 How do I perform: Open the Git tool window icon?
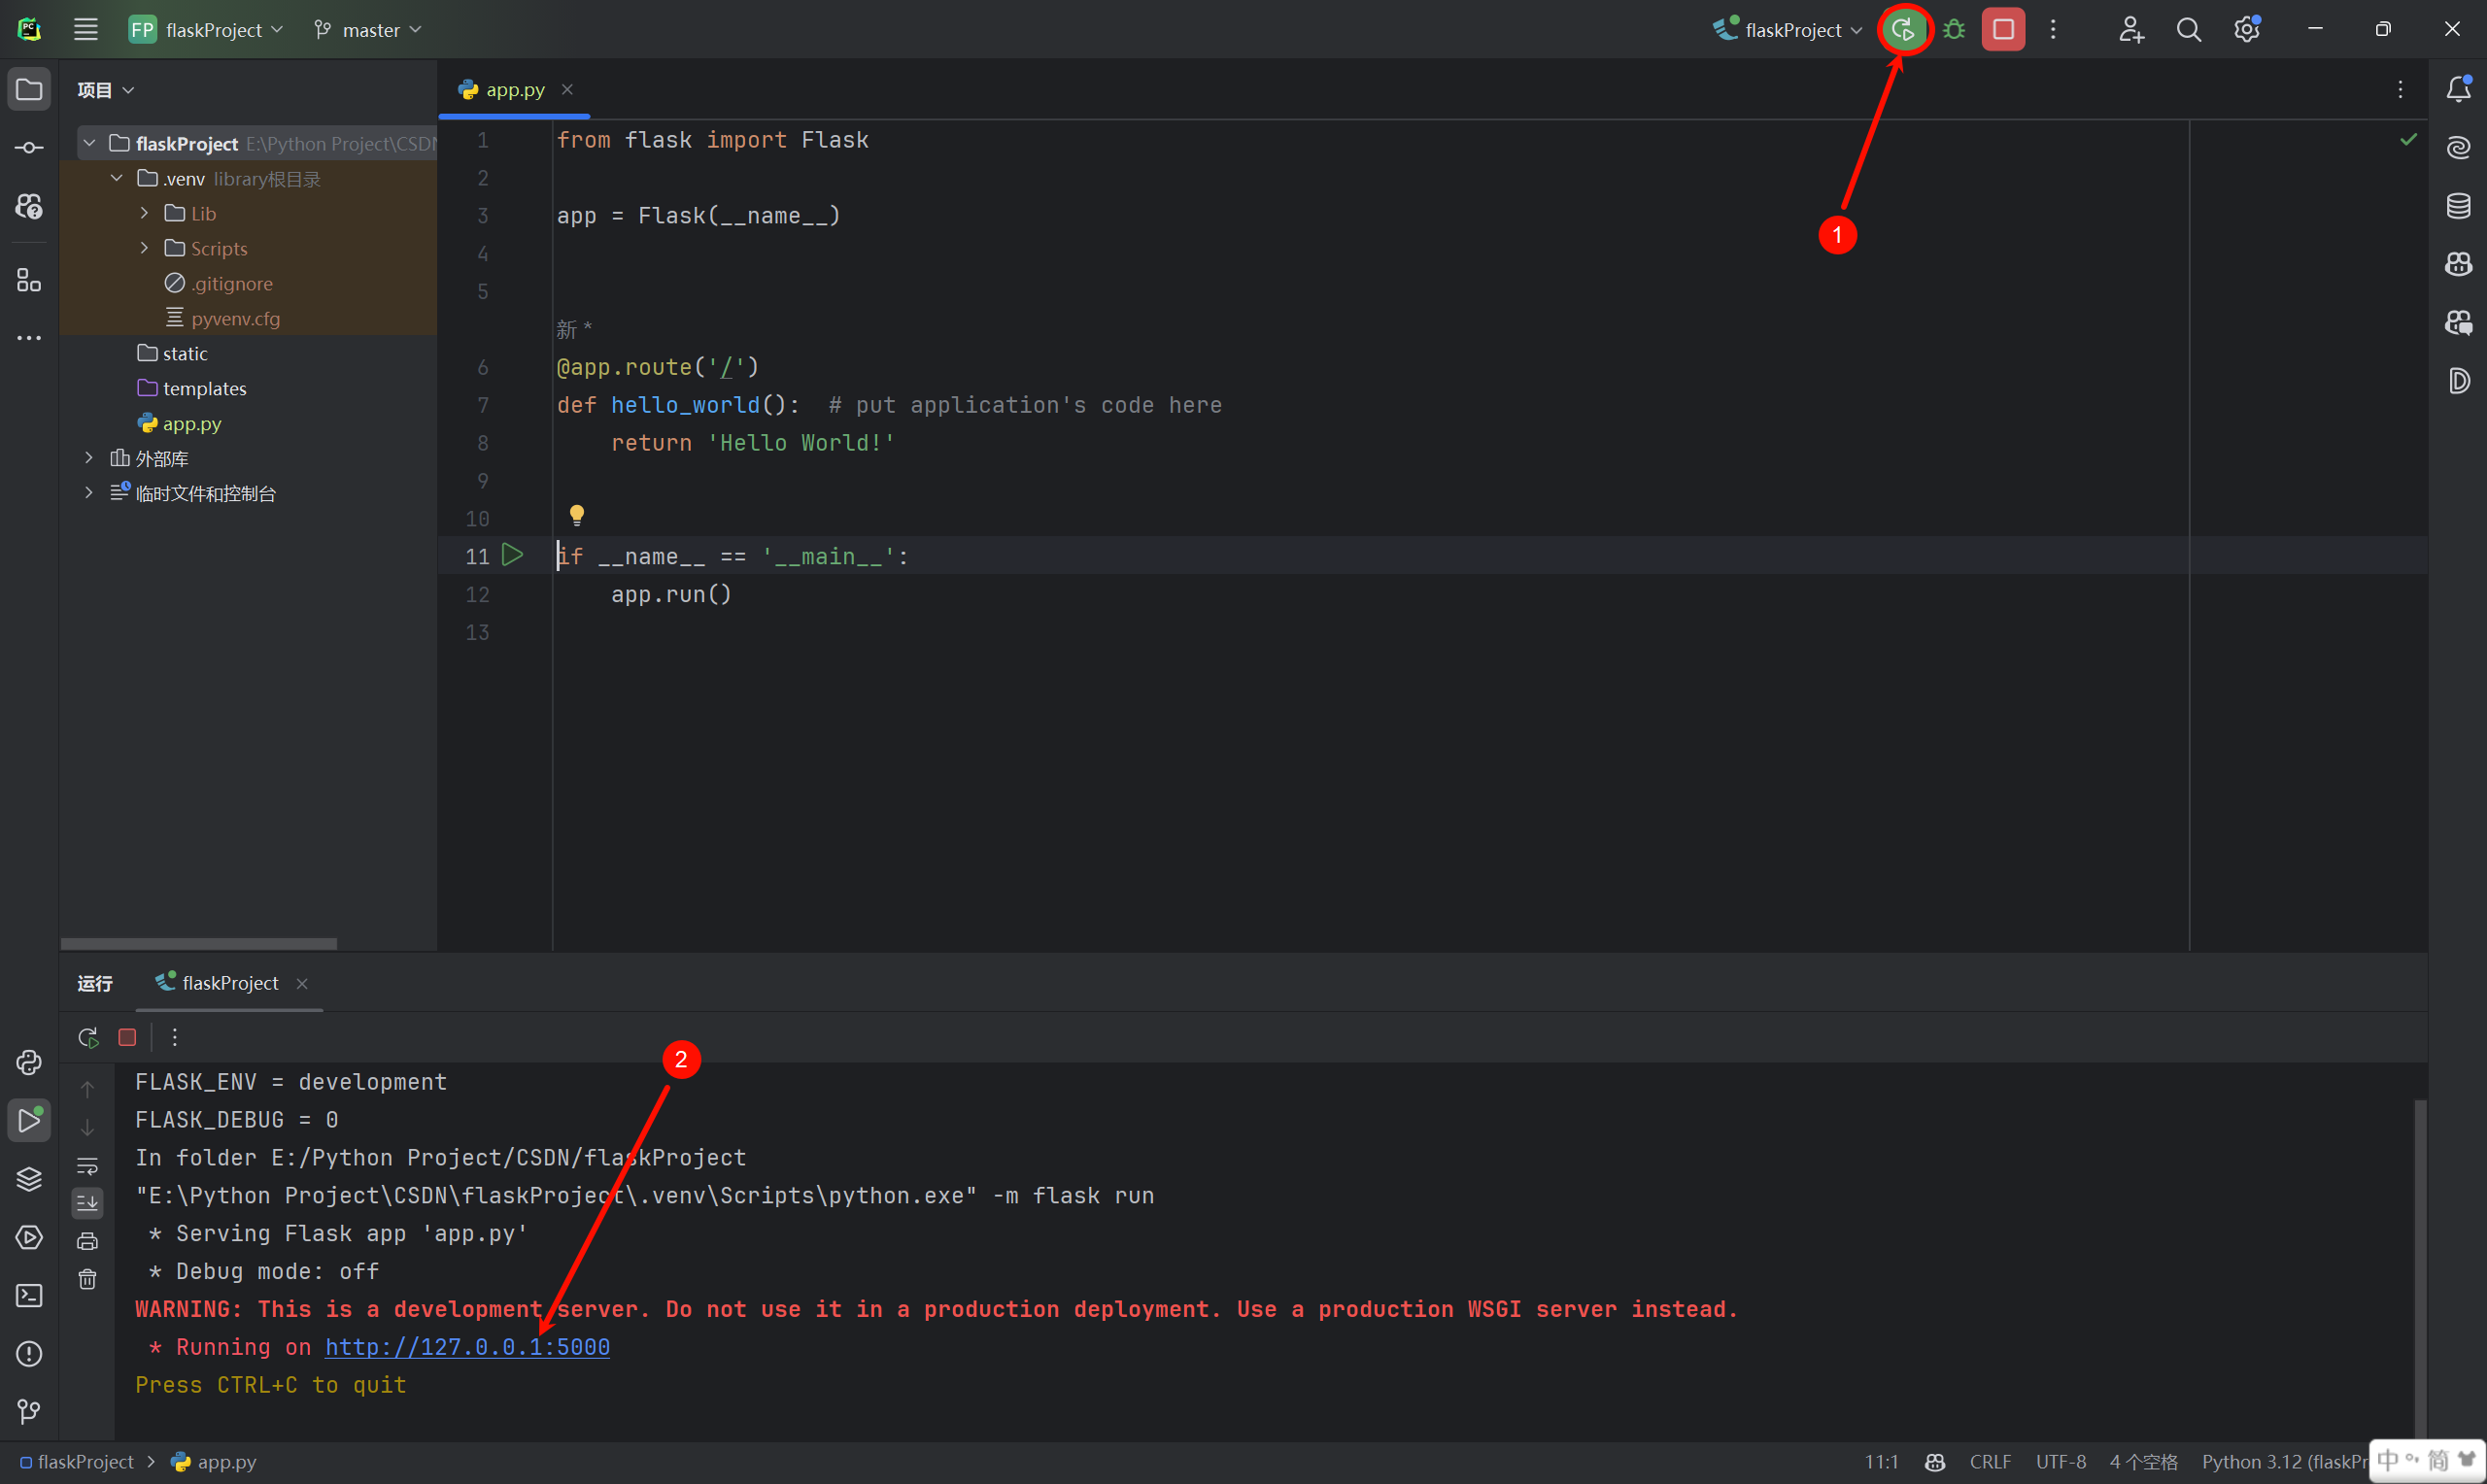coord(29,1412)
